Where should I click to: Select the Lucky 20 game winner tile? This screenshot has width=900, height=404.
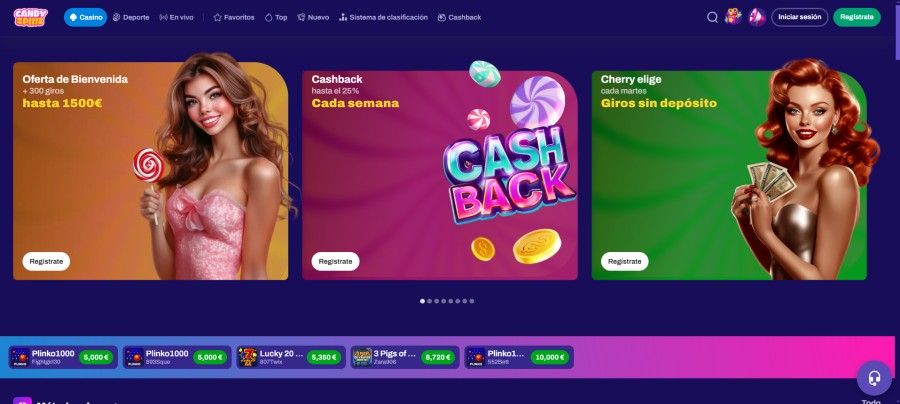(291, 357)
